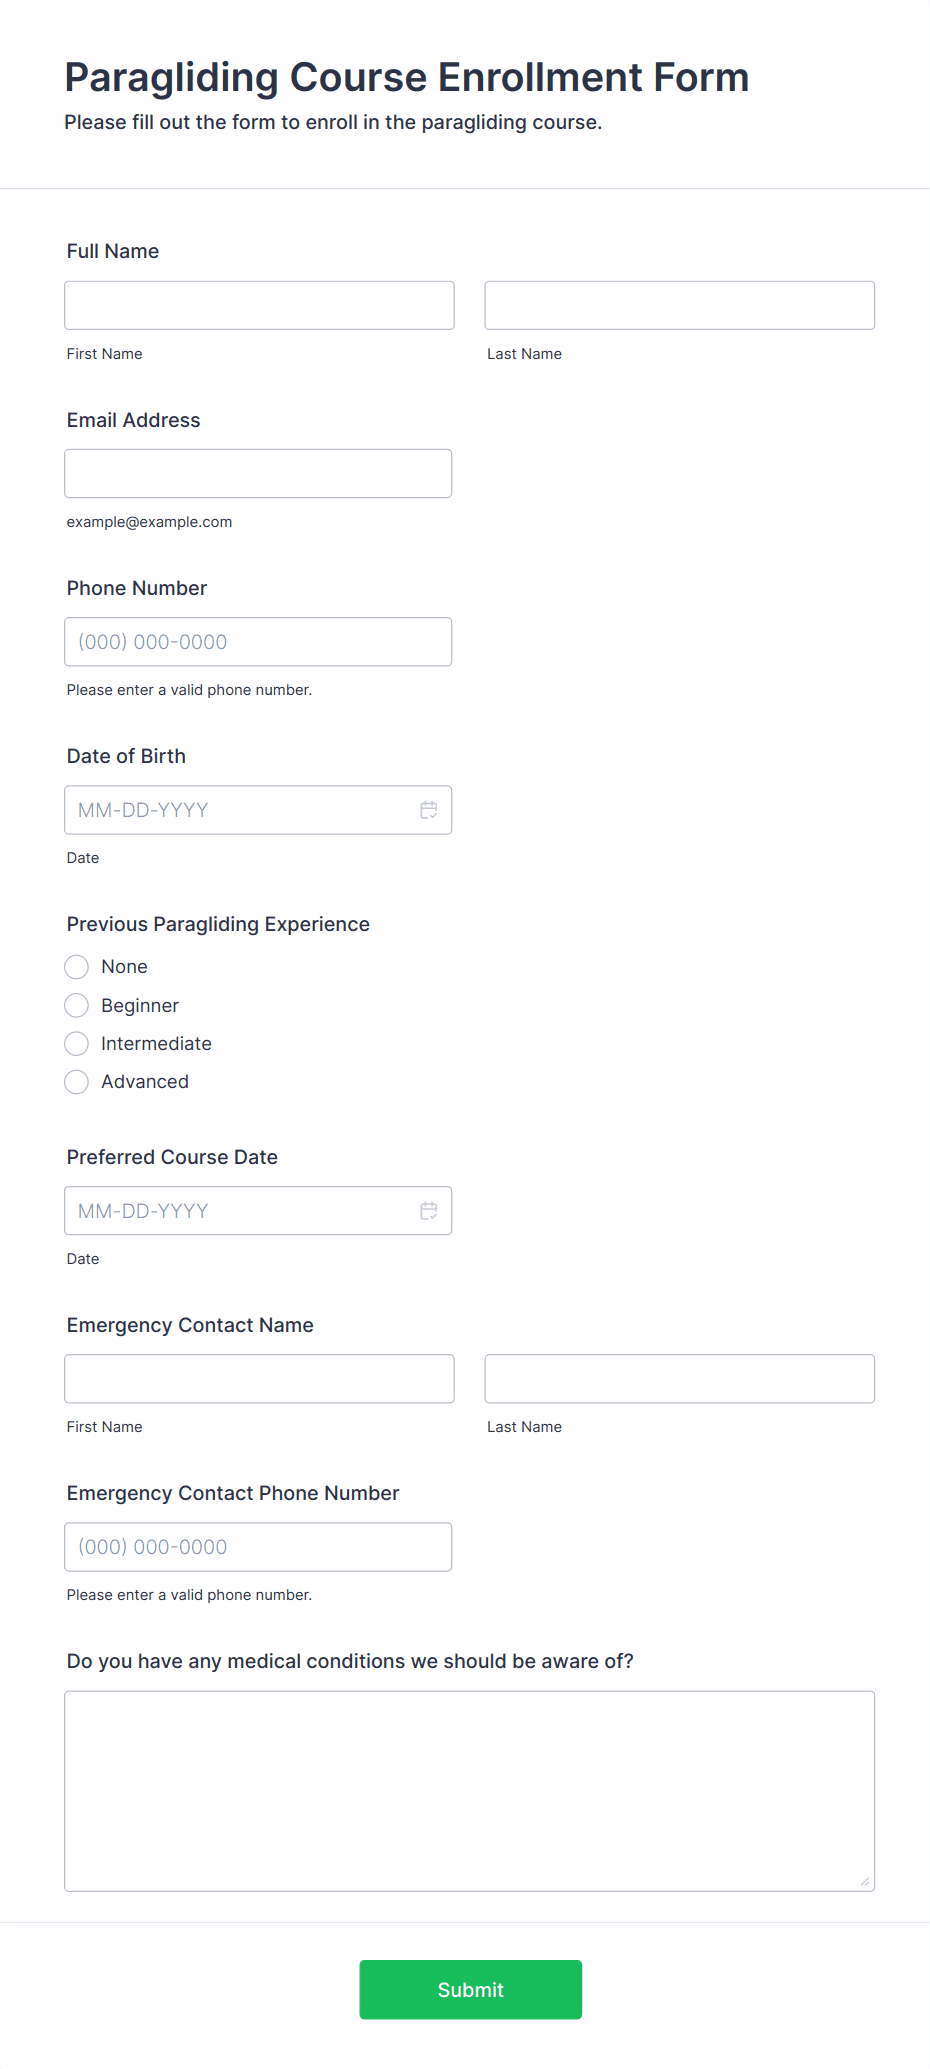Focus the Emergency Contact first name field

coord(259,1379)
